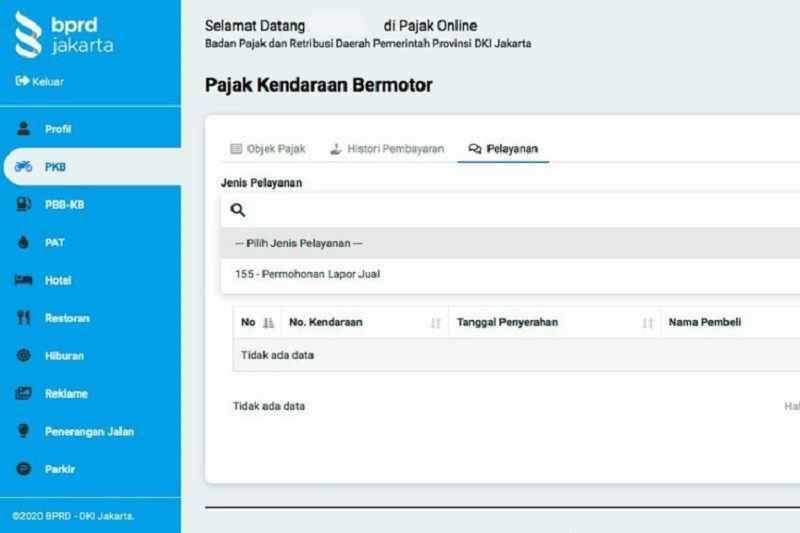The image size is (800, 533).
Task: Click '©2020 BPRD - DKI Jakarta.' footer text
Action: (x=73, y=516)
